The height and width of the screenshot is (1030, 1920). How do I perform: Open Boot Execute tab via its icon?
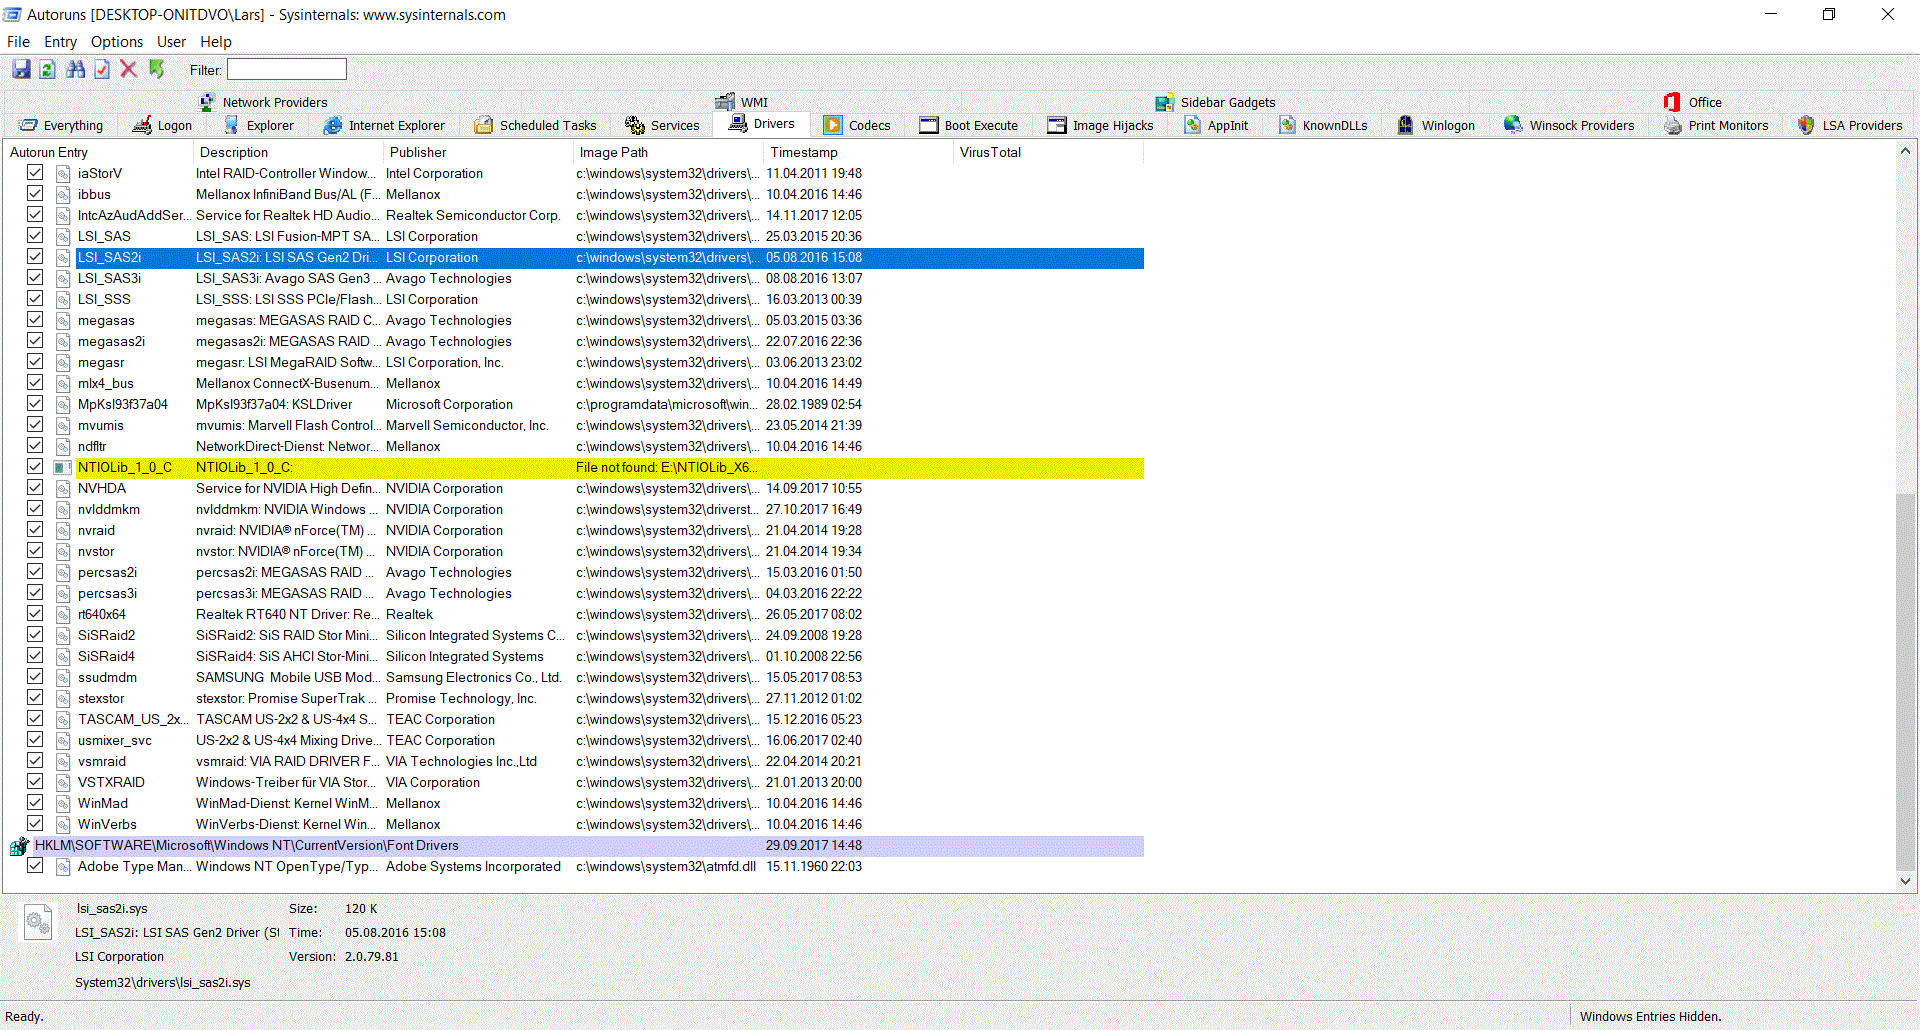(x=929, y=125)
